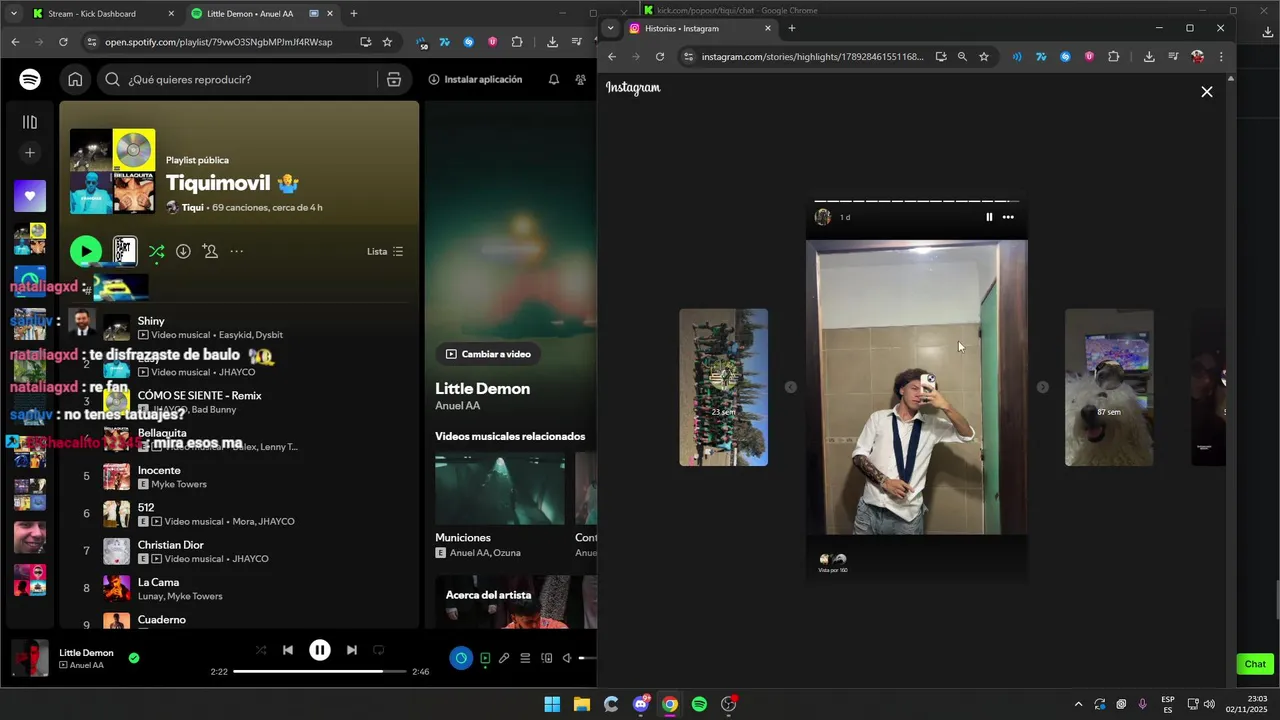
Task: Download the Tiquimovil playlist
Action: click(x=183, y=251)
